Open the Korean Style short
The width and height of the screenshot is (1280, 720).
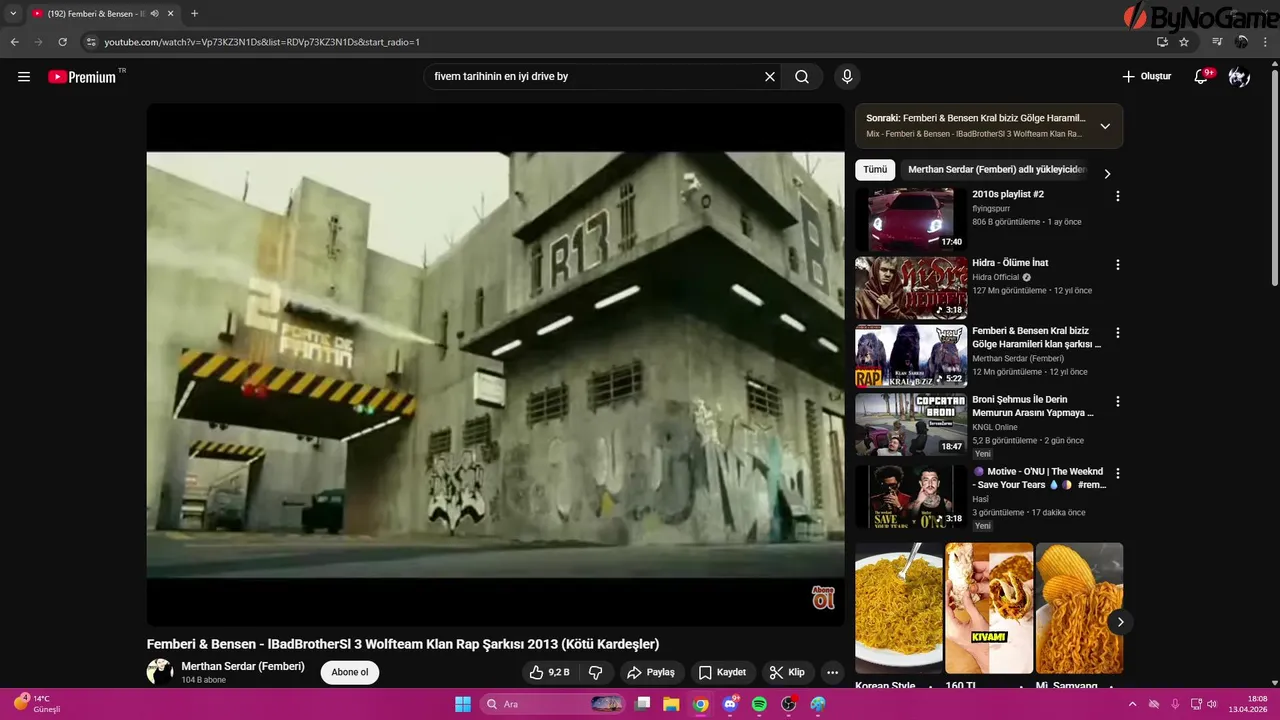(x=899, y=608)
